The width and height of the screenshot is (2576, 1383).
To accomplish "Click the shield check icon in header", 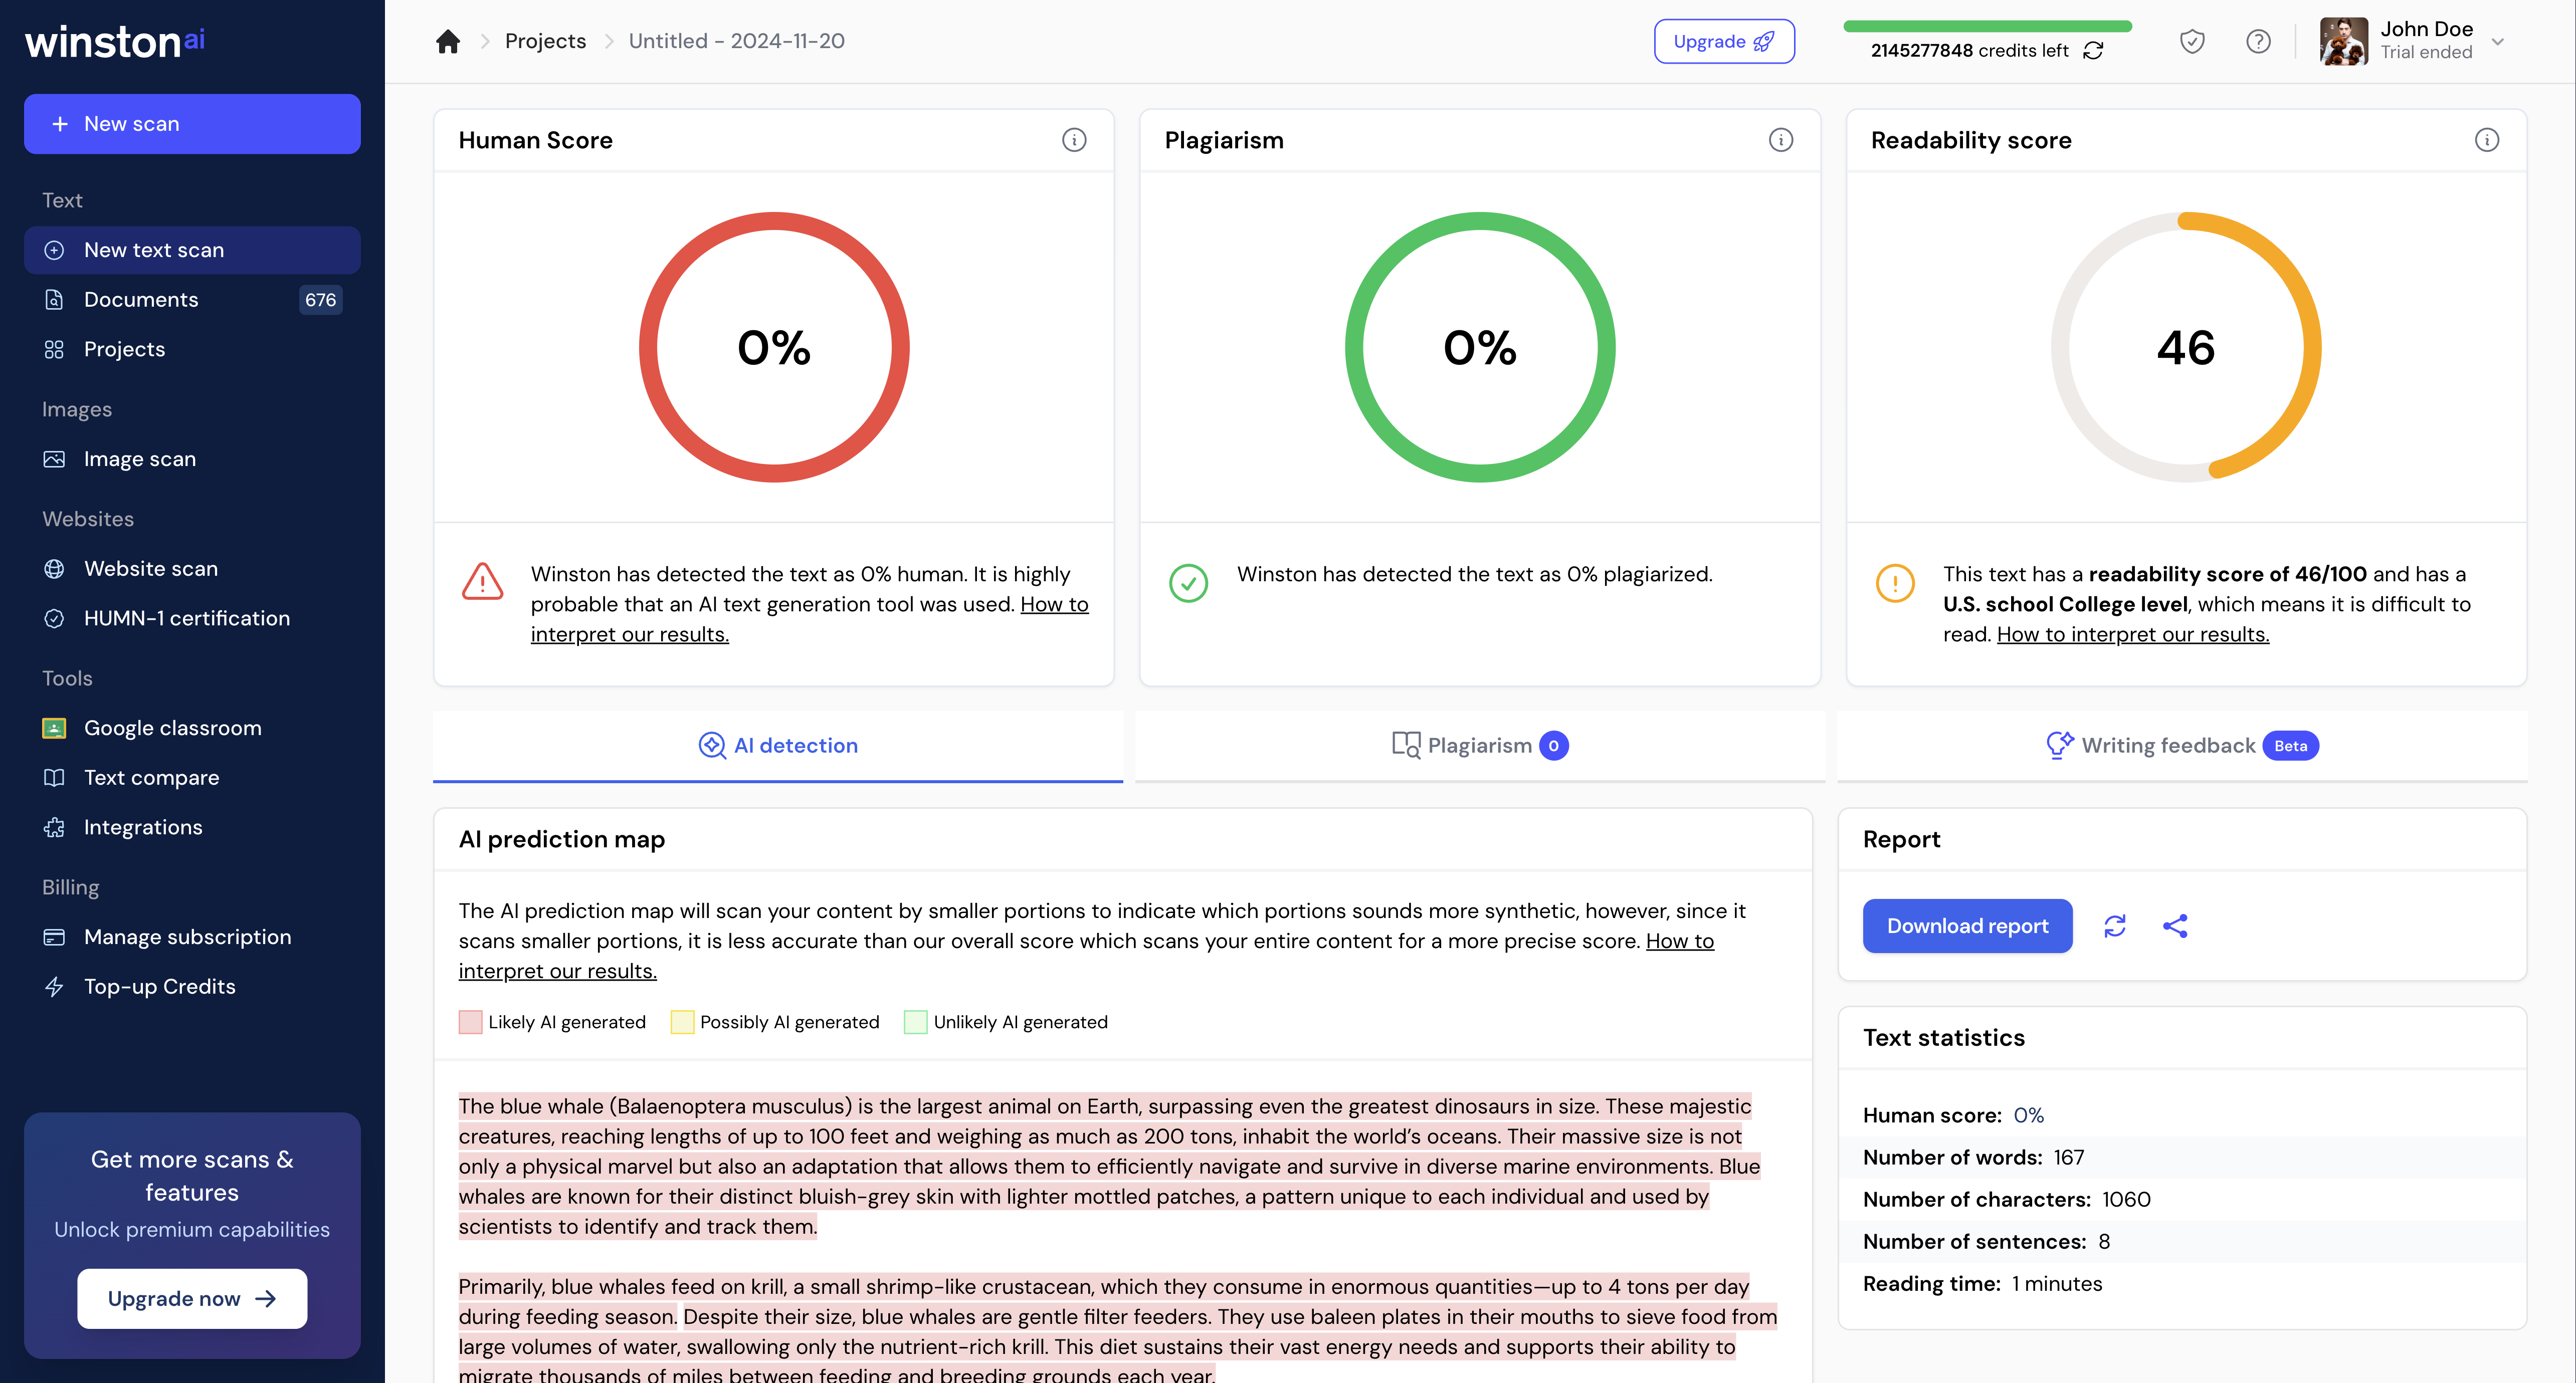I will coord(2192,41).
